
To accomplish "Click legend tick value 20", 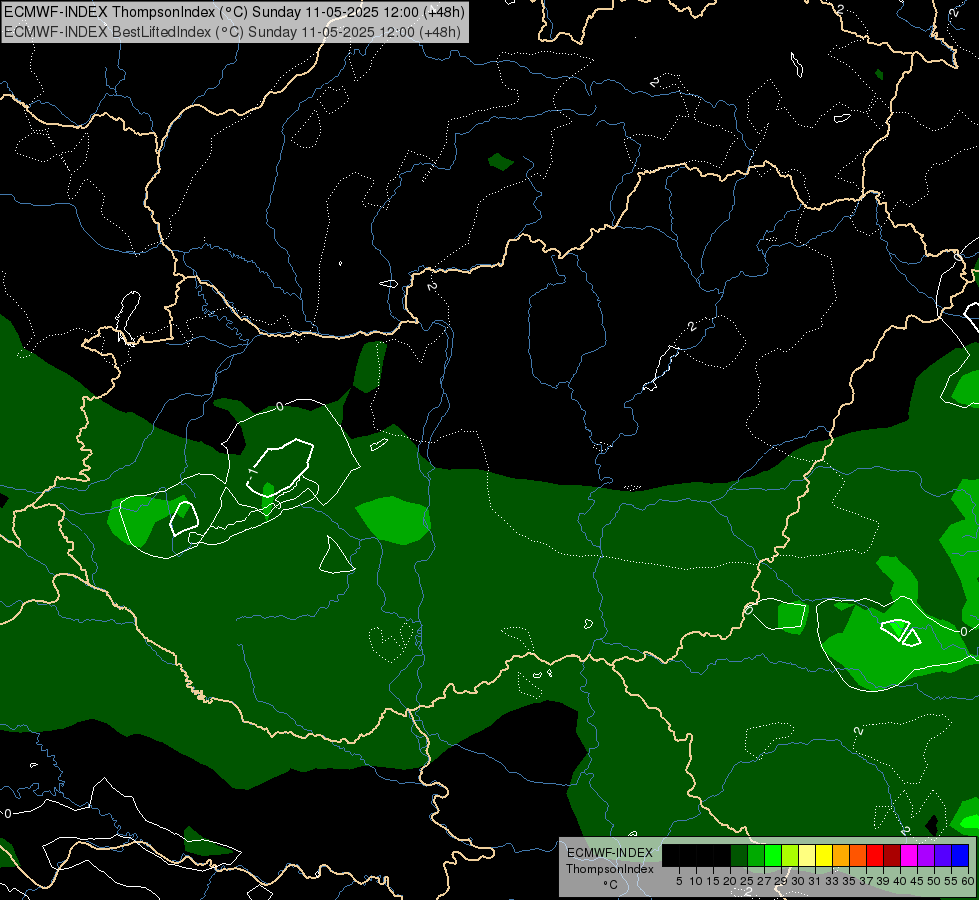I will coord(731,881).
